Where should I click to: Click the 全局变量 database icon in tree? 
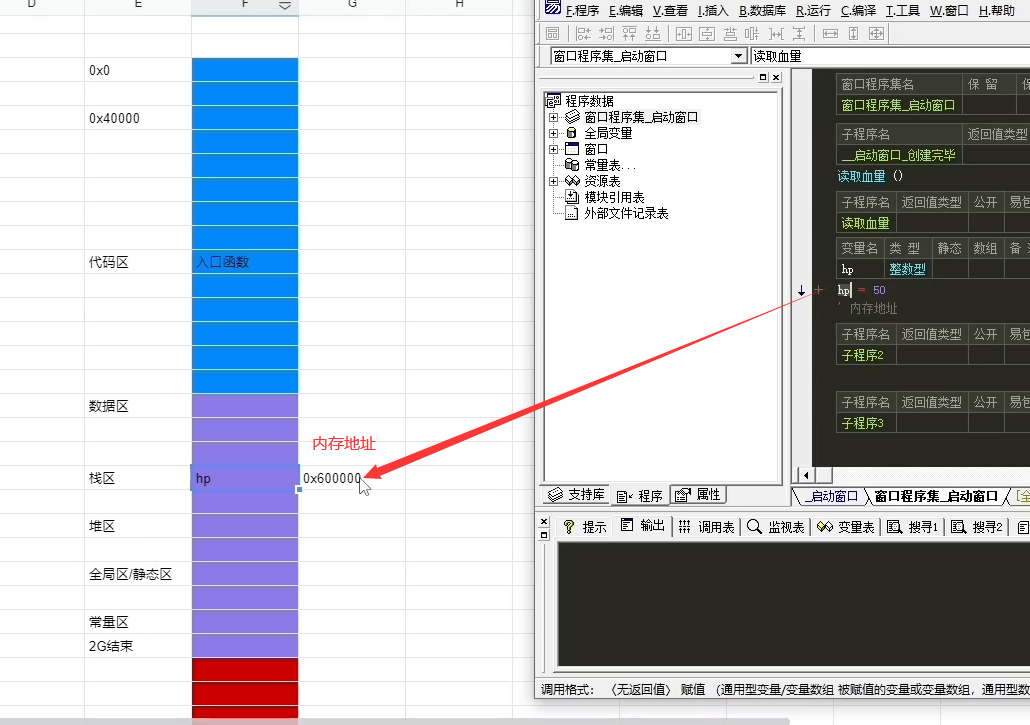[571, 133]
